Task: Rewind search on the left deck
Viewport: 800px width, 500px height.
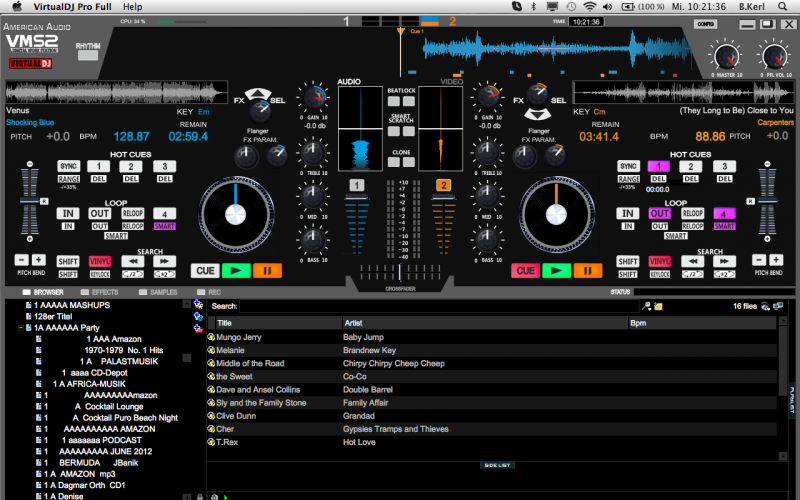Action: (x=133, y=261)
